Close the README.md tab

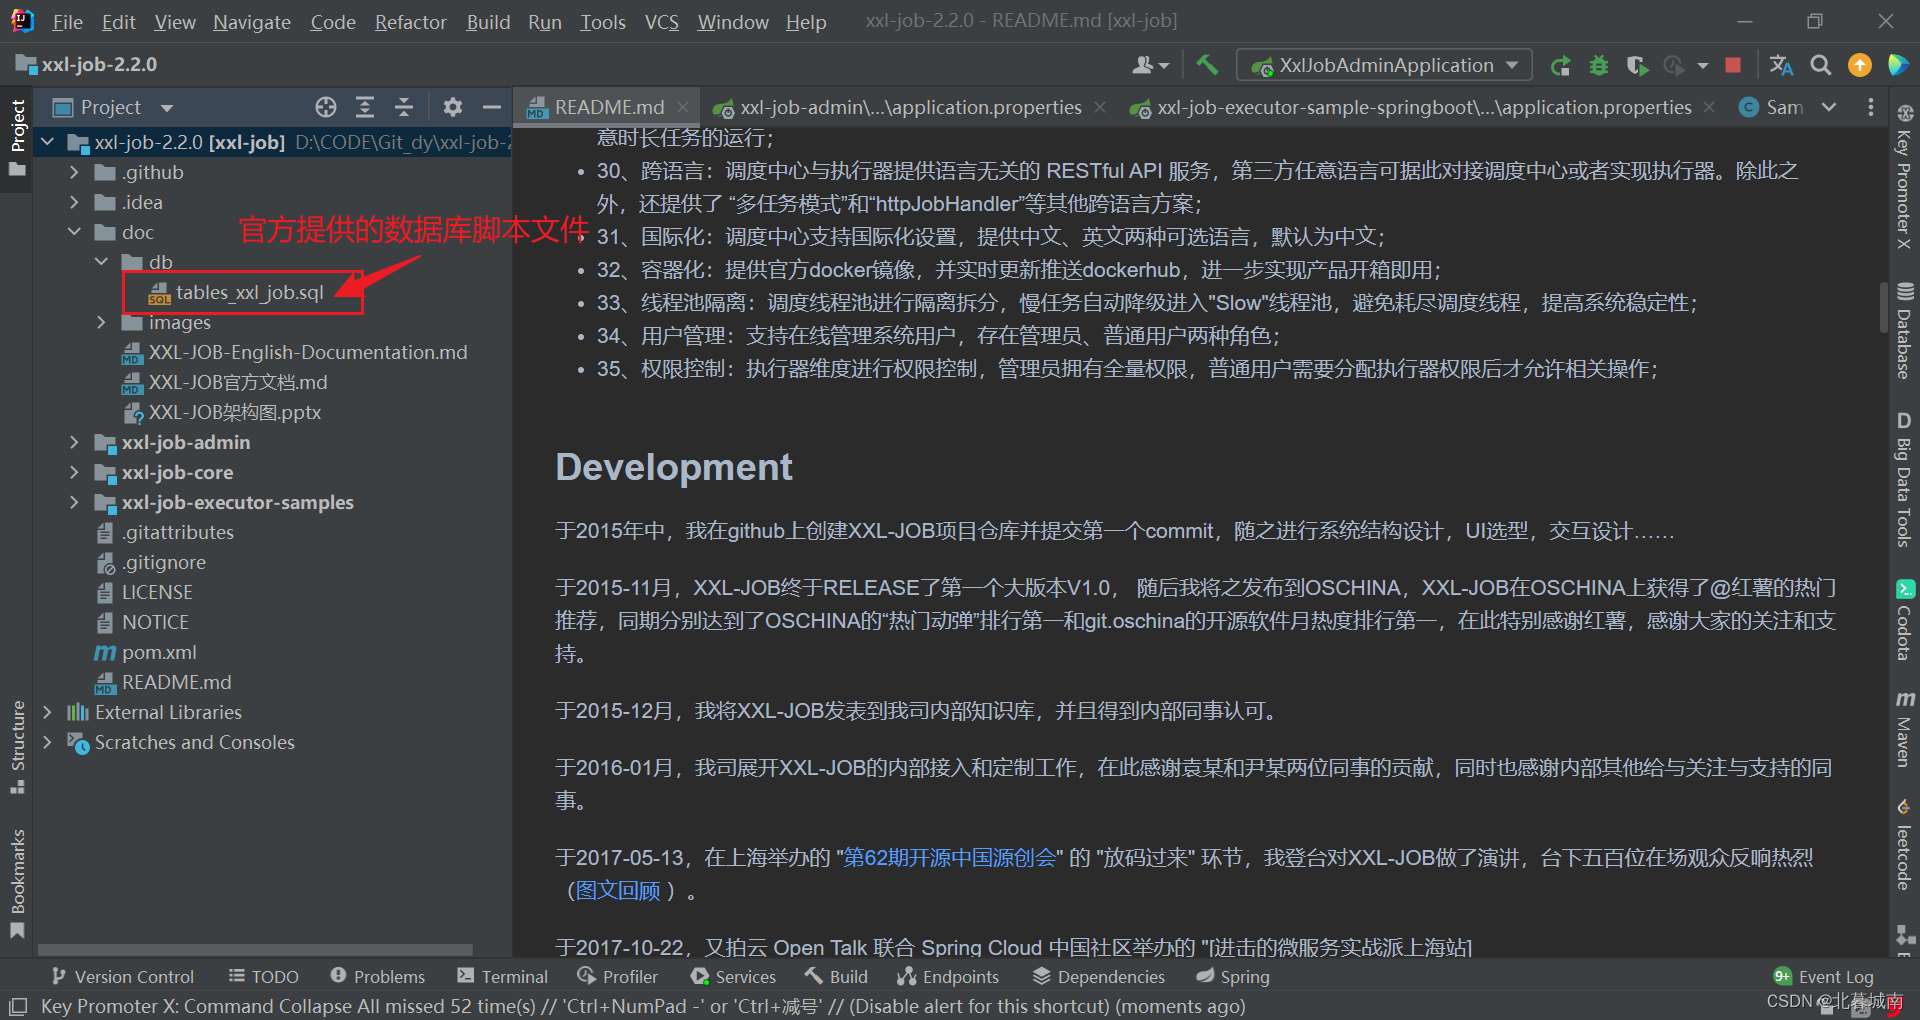point(683,107)
